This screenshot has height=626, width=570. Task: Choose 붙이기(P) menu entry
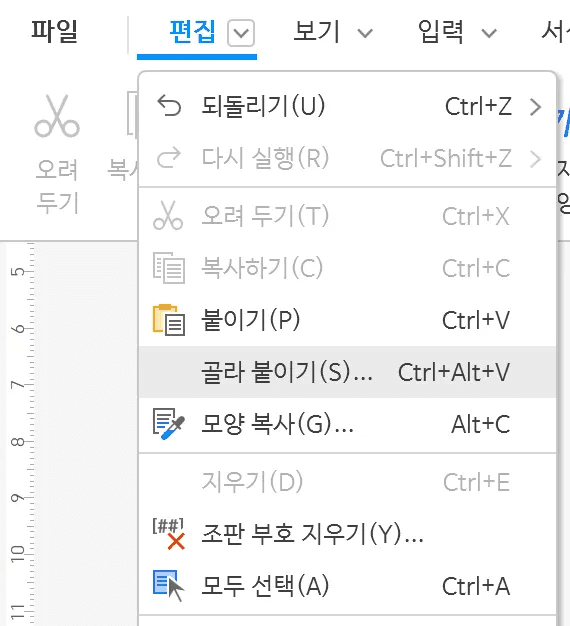[347, 320]
